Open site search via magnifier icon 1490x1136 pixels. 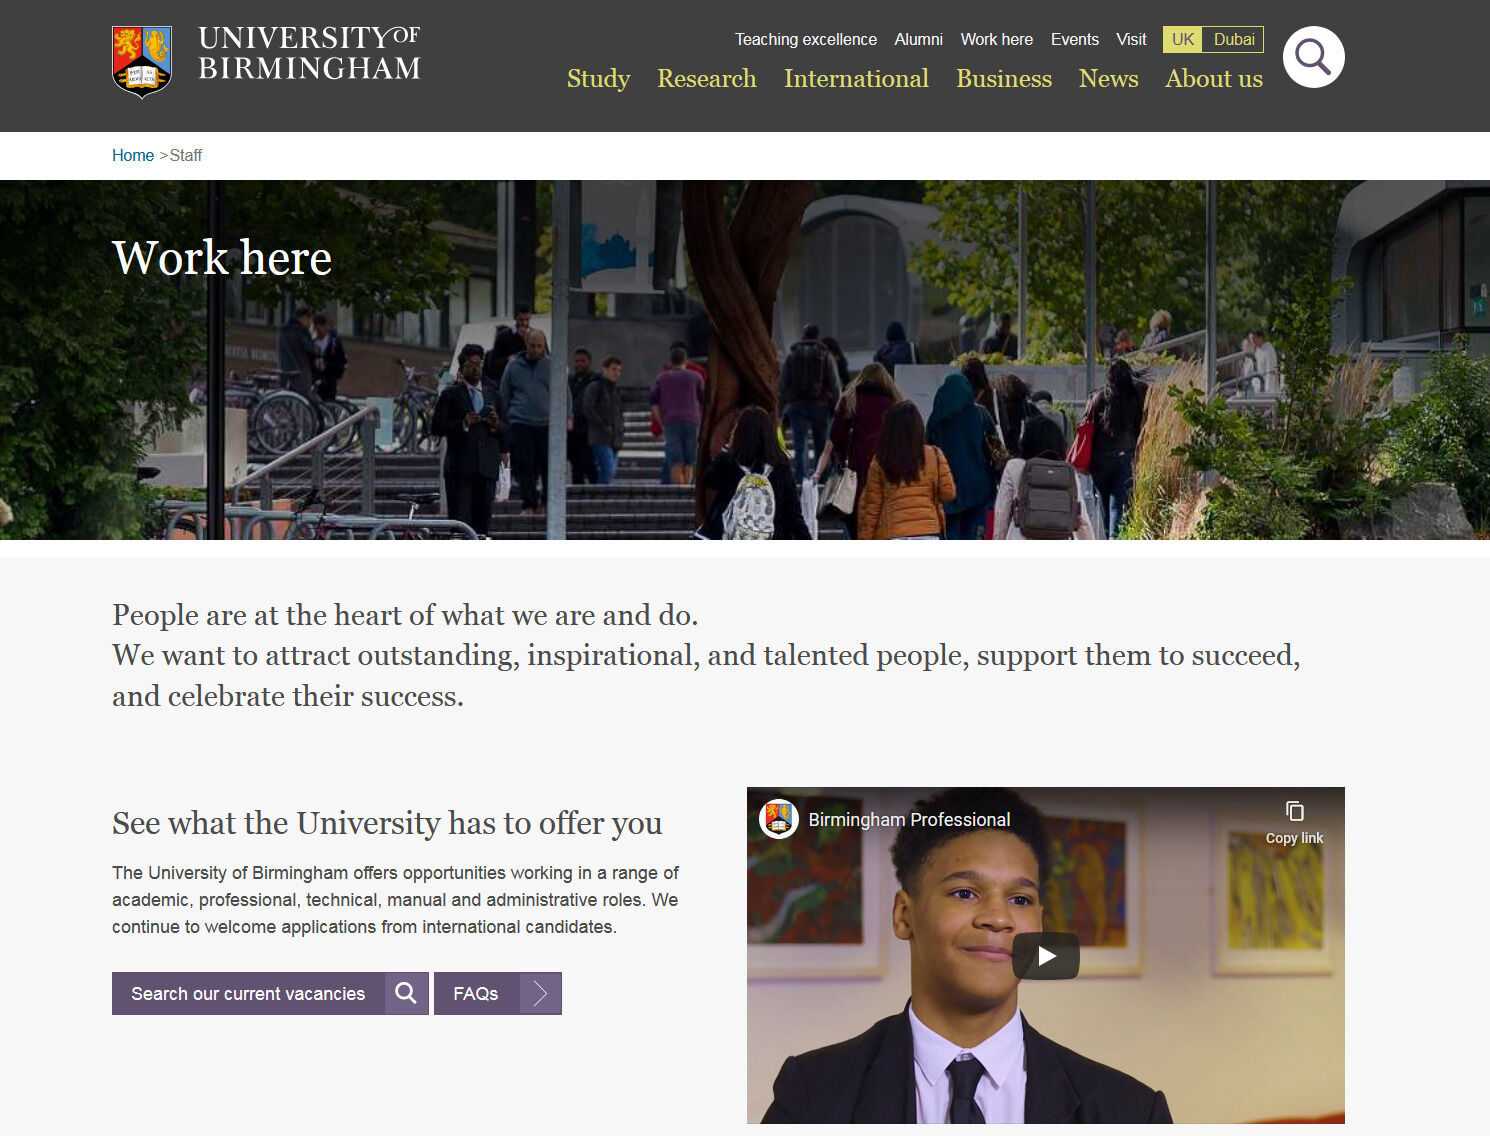click(x=1313, y=57)
